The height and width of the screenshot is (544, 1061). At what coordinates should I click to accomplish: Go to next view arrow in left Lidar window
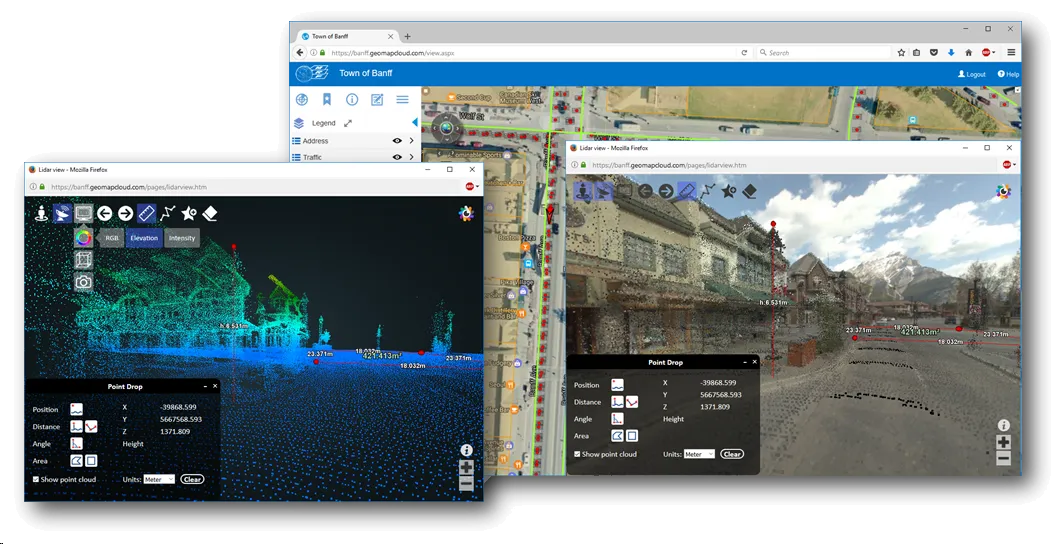125,214
